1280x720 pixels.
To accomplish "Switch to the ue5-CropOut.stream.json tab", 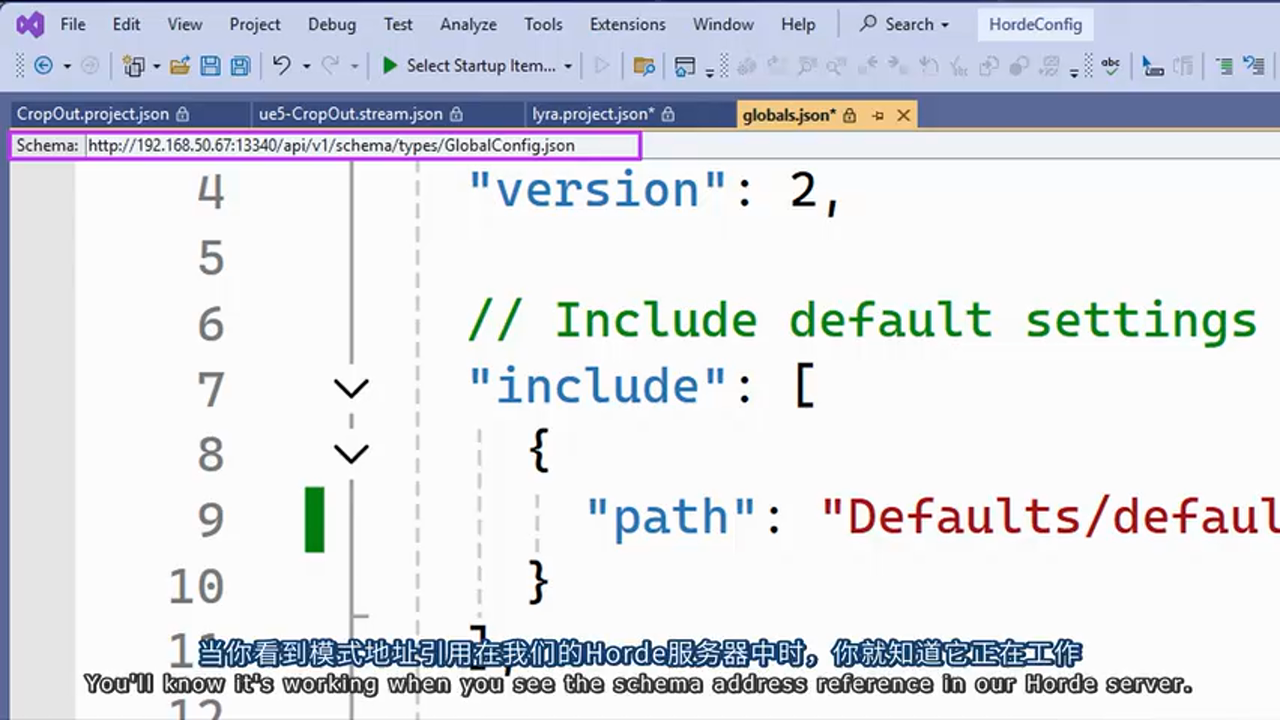I will pyautogui.click(x=350, y=114).
